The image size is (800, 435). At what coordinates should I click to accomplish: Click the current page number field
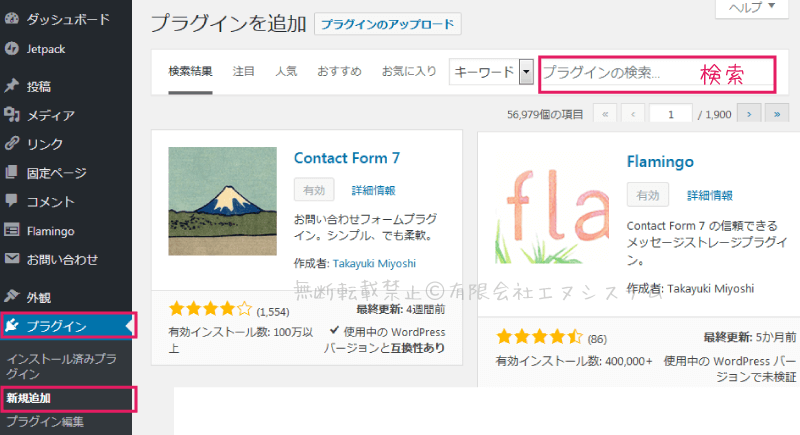coord(671,114)
